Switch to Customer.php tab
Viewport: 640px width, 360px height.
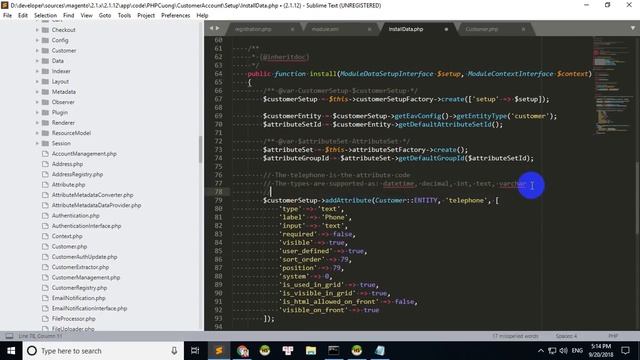tap(482, 29)
